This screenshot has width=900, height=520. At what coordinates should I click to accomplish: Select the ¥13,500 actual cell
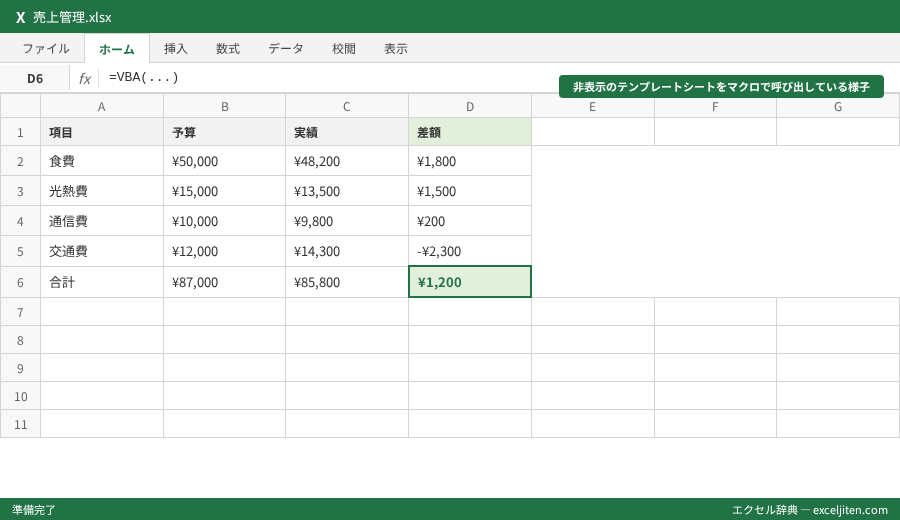(347, 191)
